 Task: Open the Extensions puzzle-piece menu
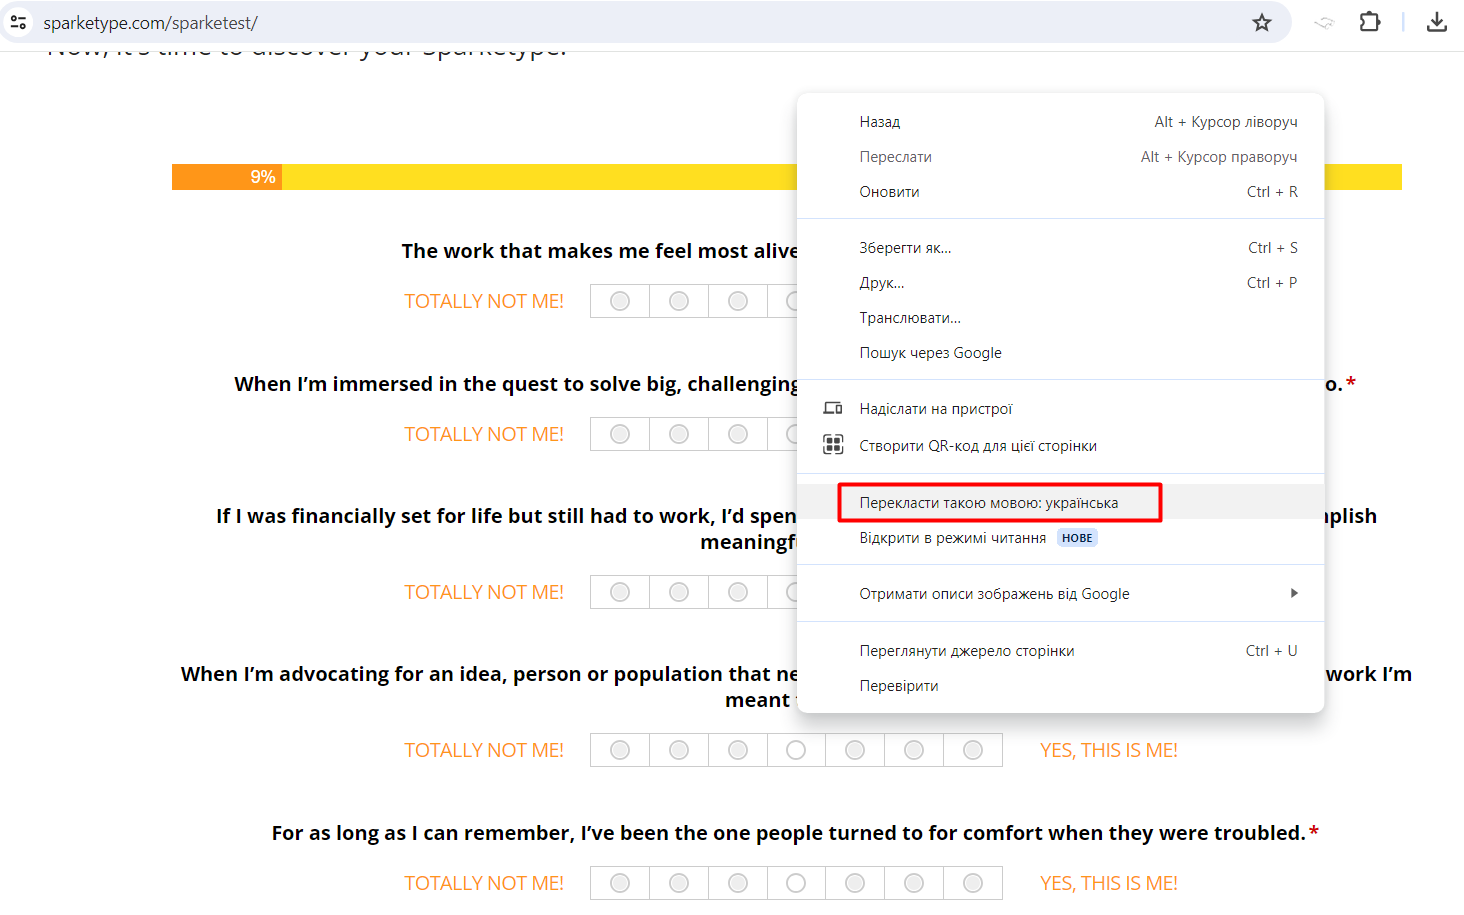pos(1370,22)
